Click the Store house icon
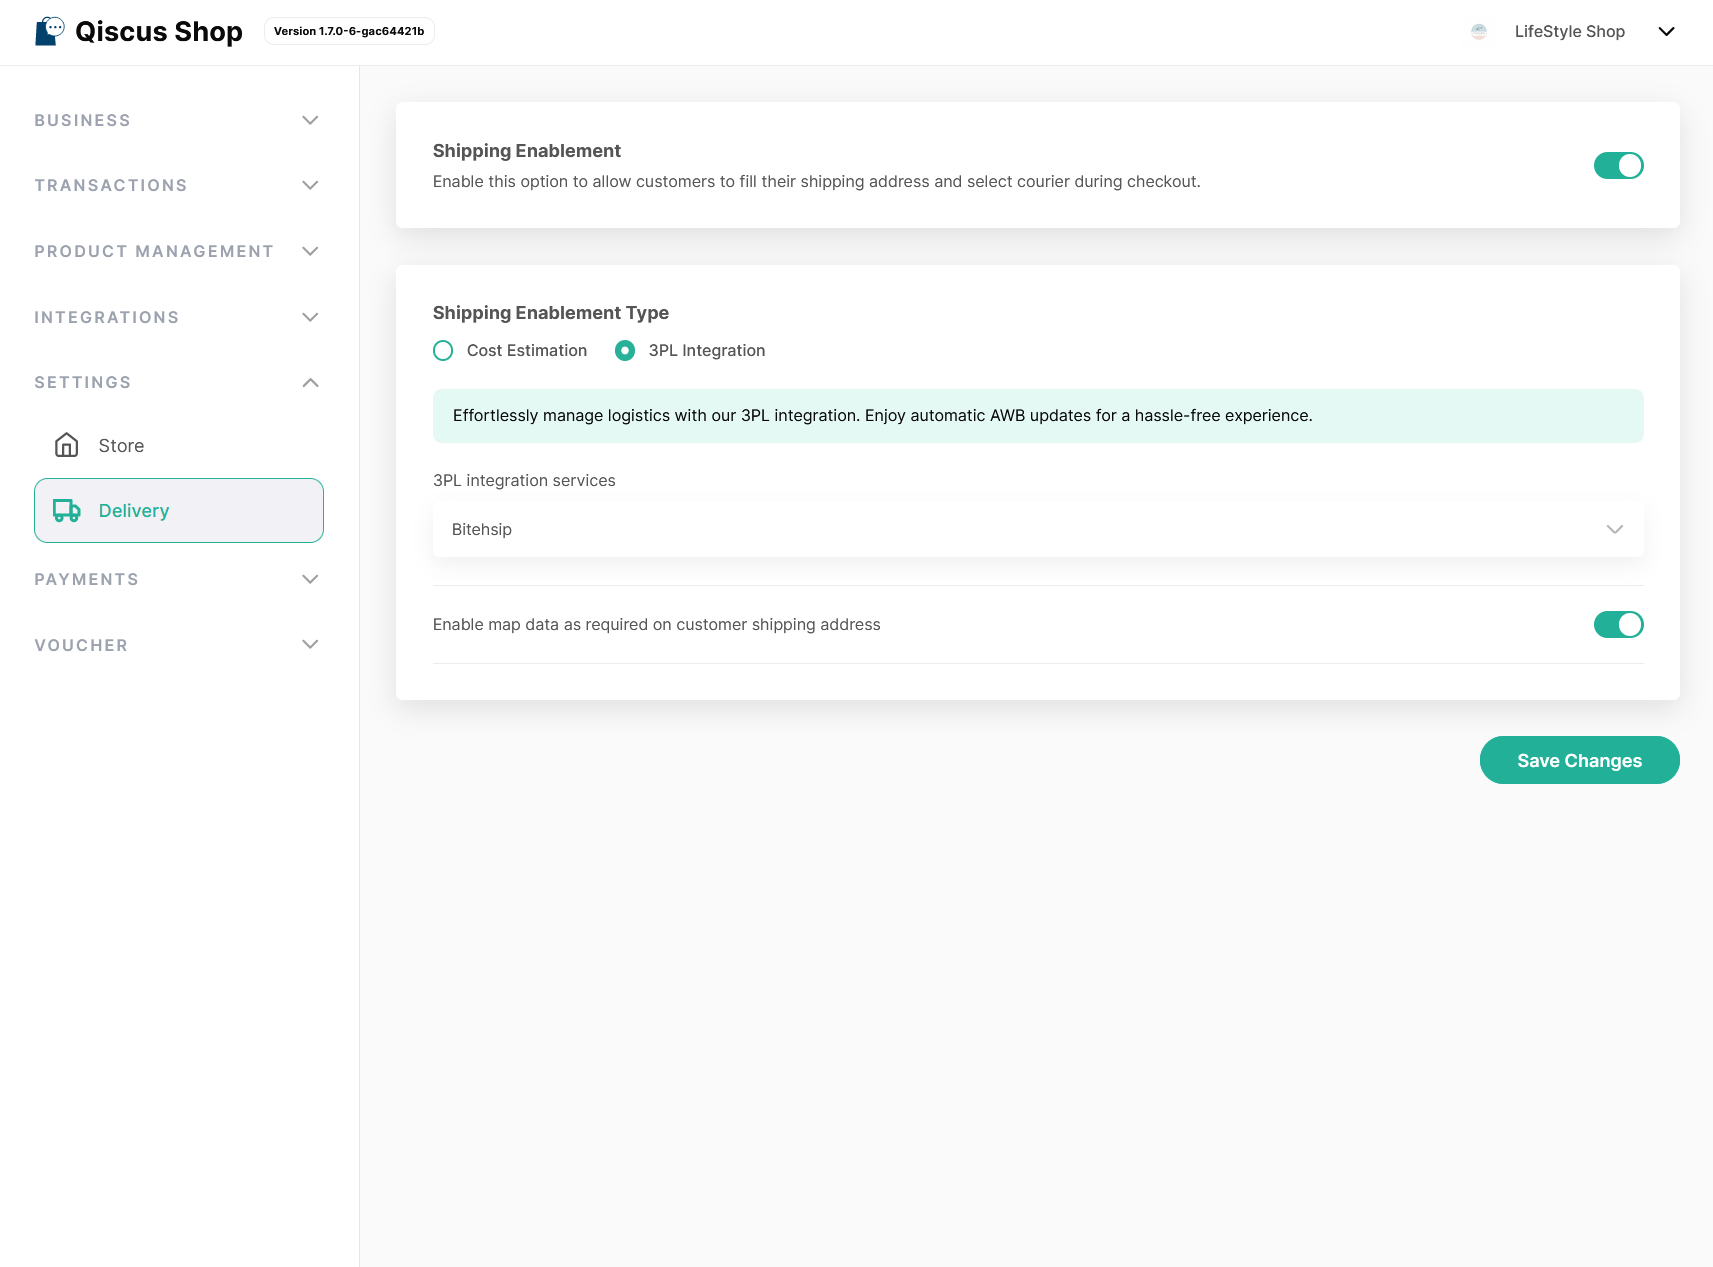The image size is (1713, 1267). point(67,445)
